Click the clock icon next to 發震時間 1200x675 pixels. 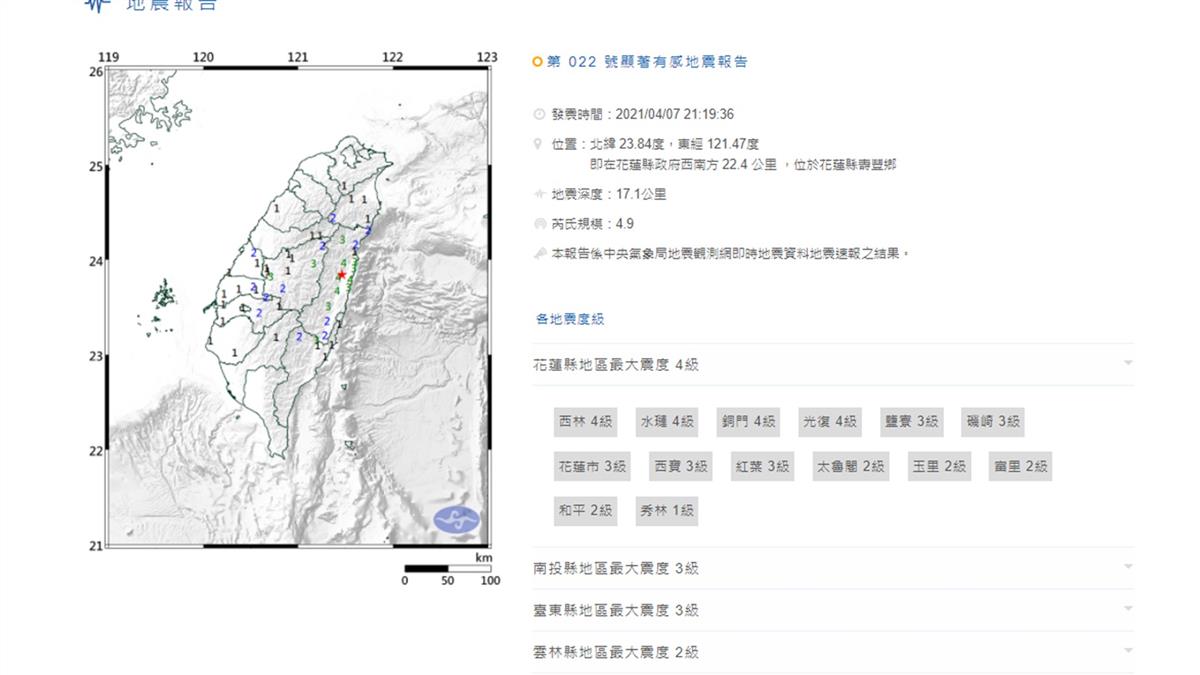tap(540, 115)
